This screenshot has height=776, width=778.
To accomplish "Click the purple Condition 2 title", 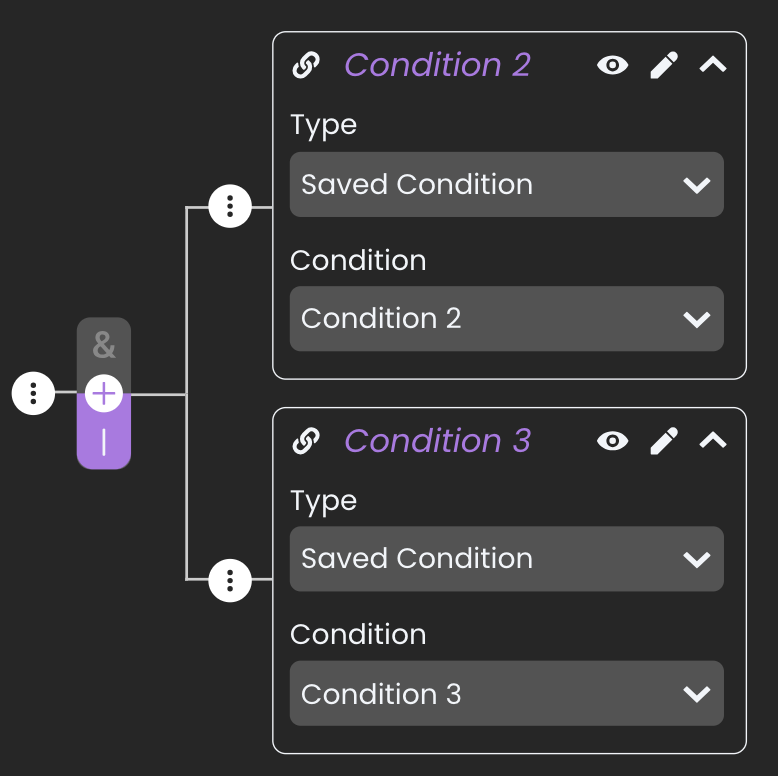I will click(438, 65).
